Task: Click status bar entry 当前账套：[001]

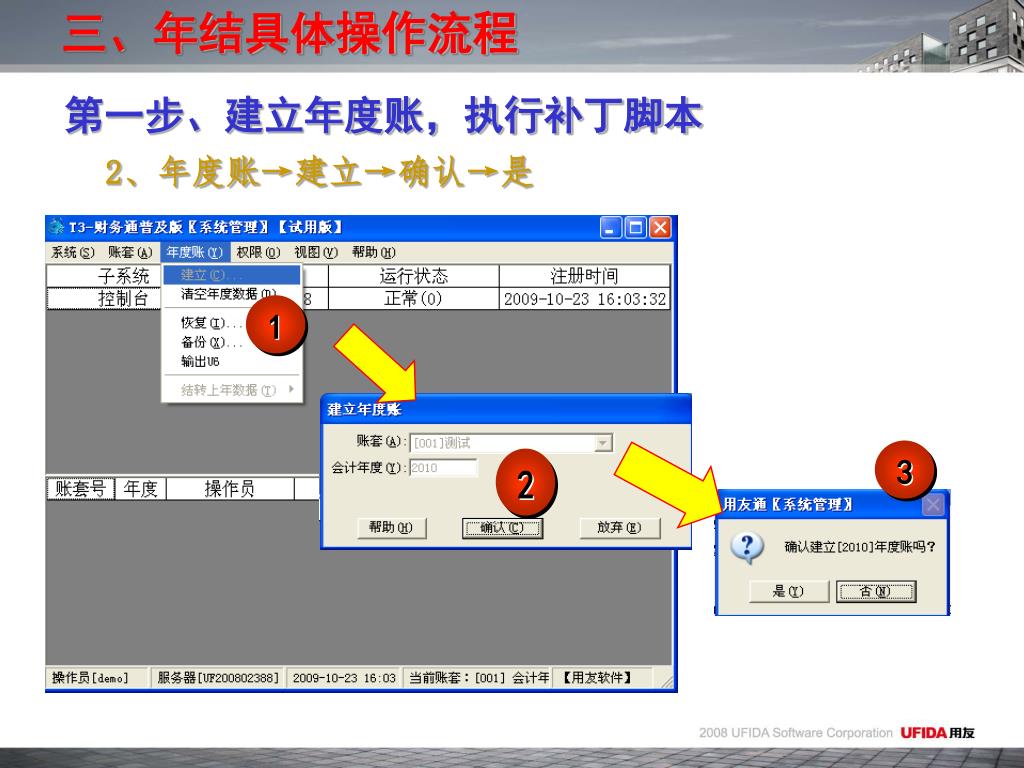Action: pyautogui.click(x=478, y=678)
